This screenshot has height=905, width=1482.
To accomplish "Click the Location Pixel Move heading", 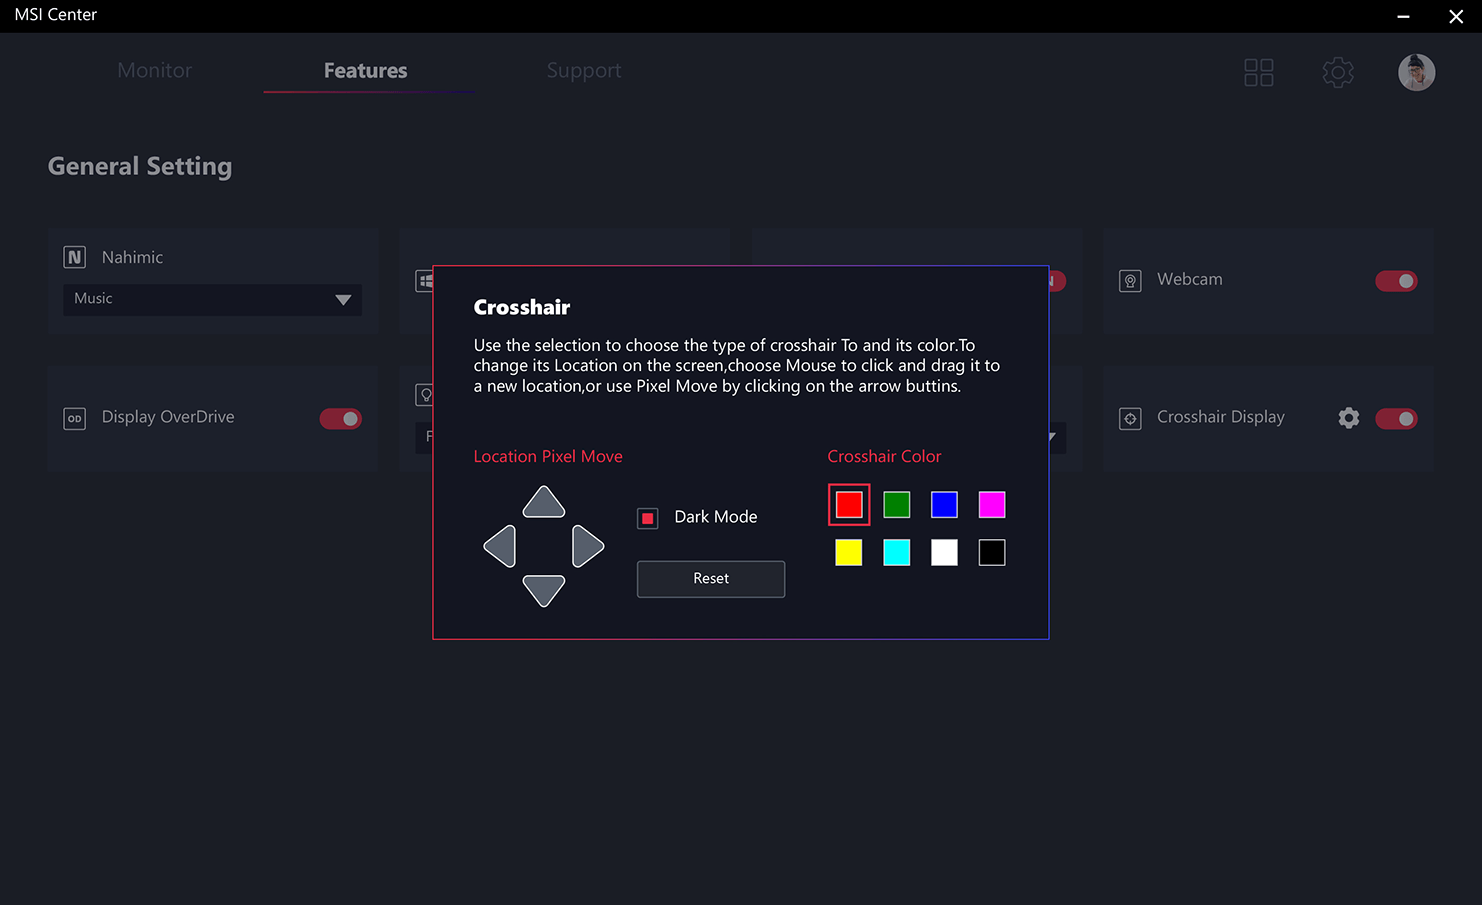I will pyautogui.click(x=548, y=456).
